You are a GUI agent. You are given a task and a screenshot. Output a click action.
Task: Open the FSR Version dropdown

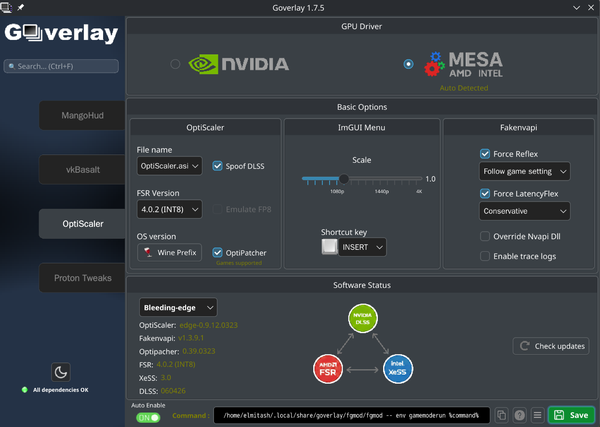coord(169,210)
